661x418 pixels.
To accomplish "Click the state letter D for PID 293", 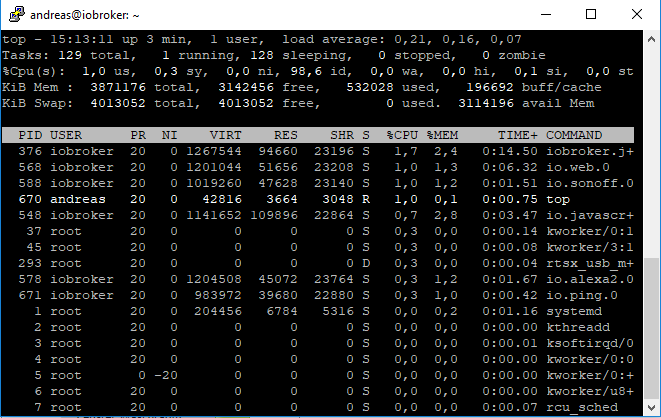I will pyautogui.click(x=366, y=263).
